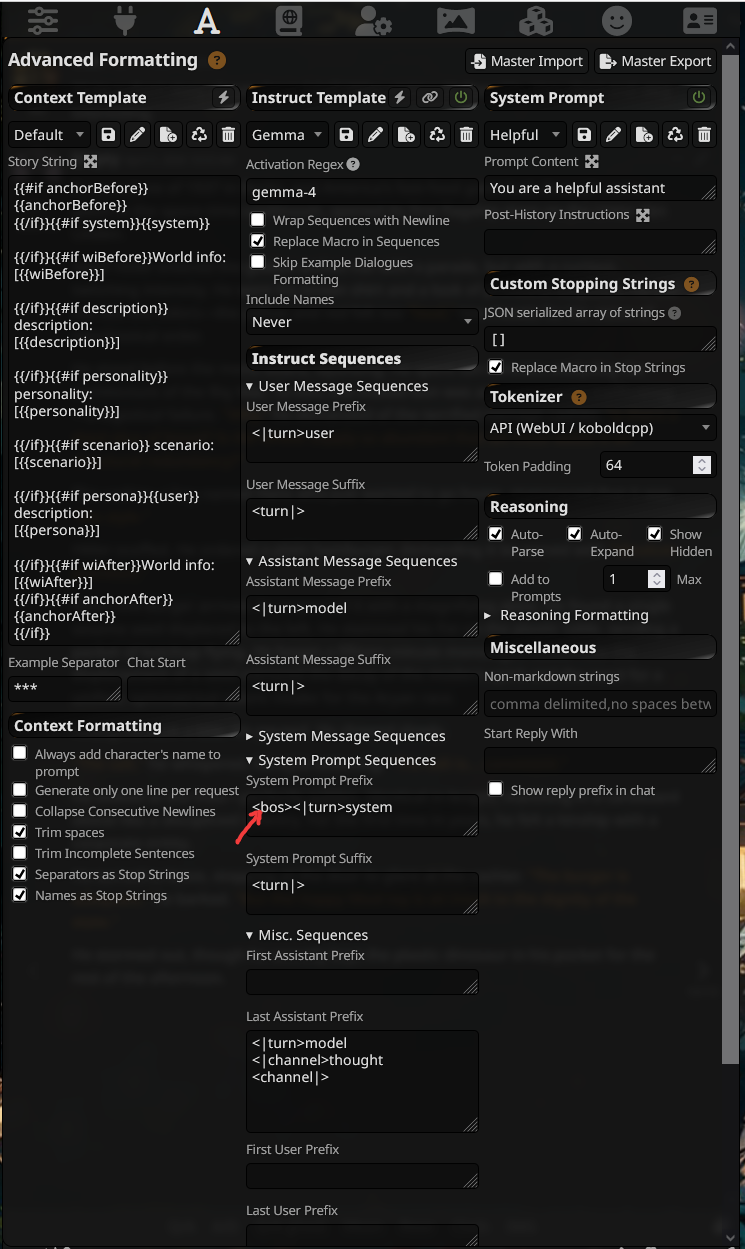The height and width of the screenshot is (1249, 745).
Task: Open World Info book-globe icon
Action: pyautogui.click(x=289, y=19)
